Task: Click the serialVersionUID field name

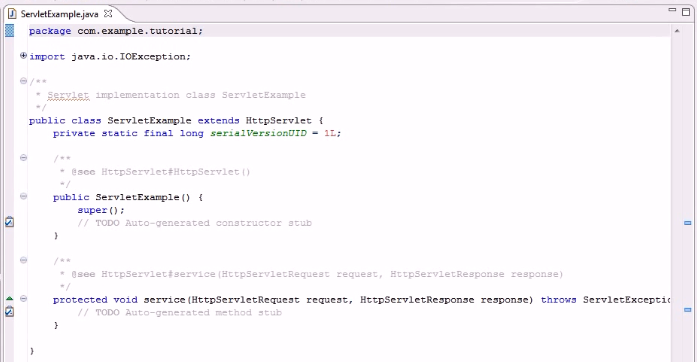Action: [x=258, y=133]
